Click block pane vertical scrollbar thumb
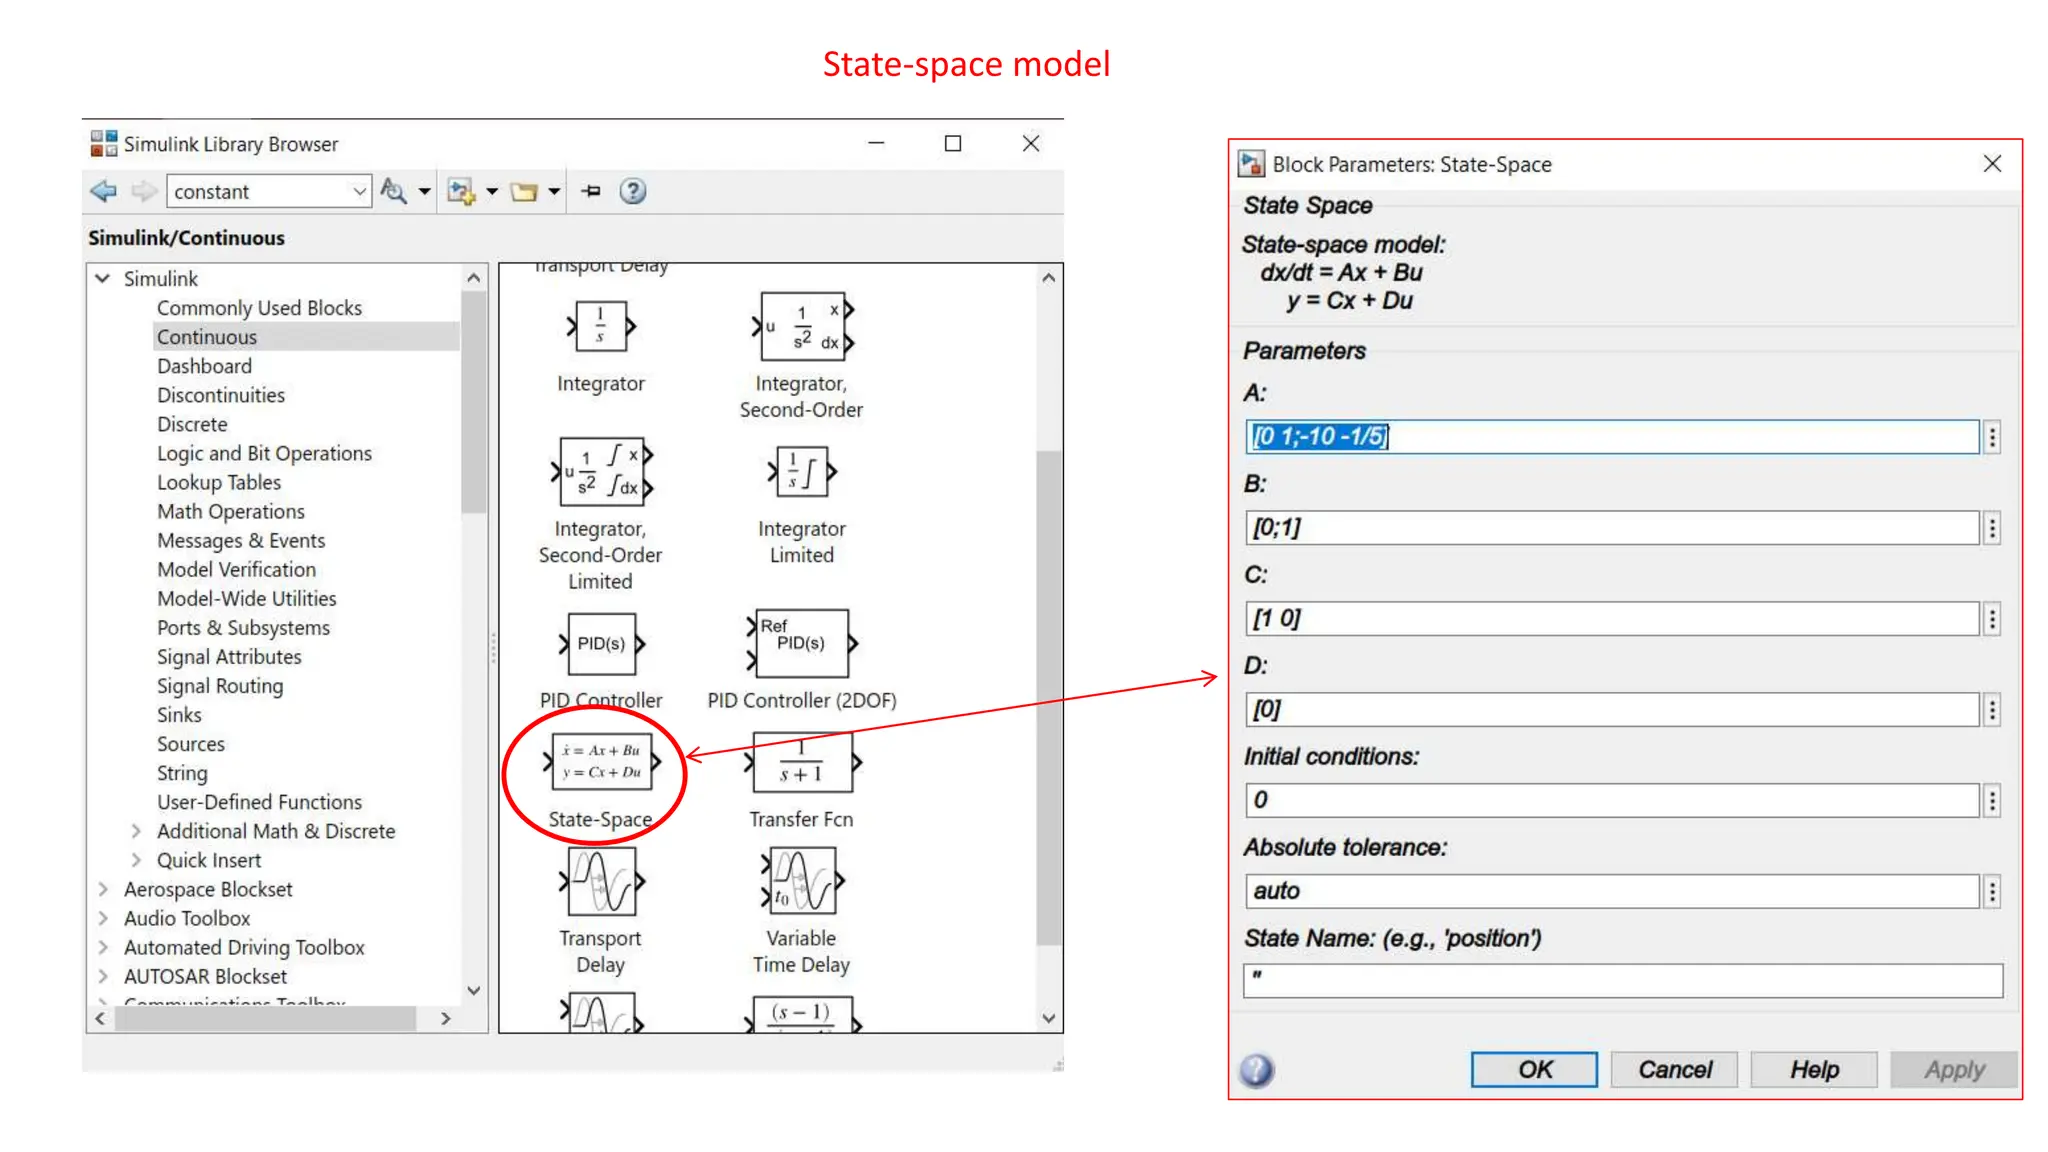The height and width of the screenshot is (1152, 2048). tap(1048, 698)
